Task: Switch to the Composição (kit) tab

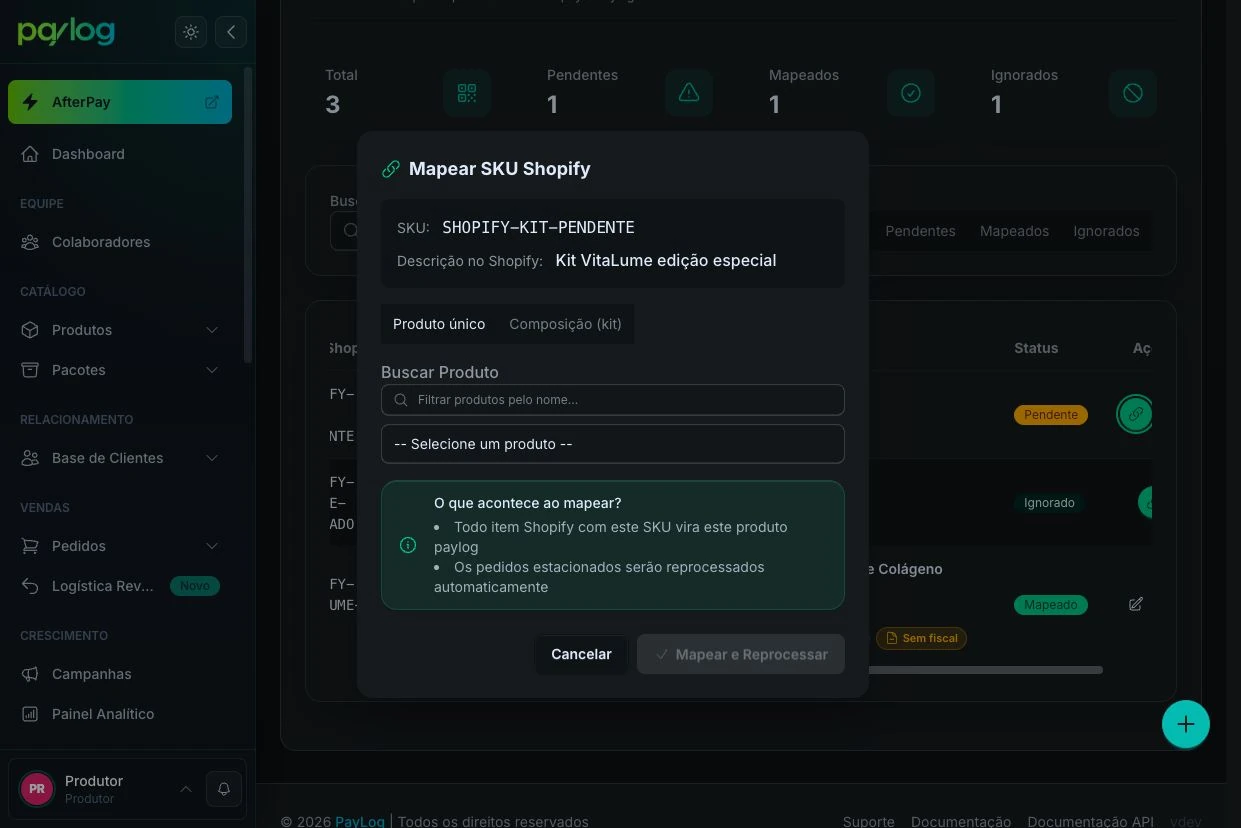Action: click(565, 324)
